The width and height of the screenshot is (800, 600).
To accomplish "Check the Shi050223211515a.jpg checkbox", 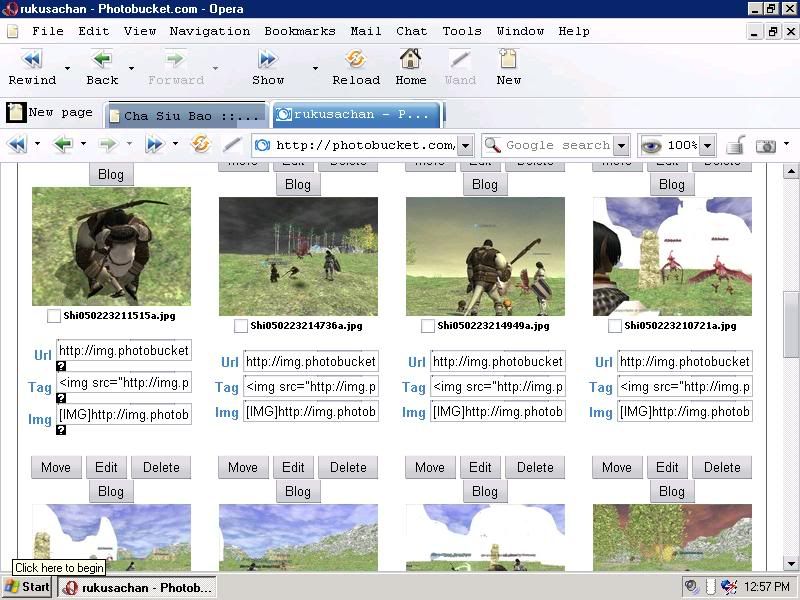I will click(54, 316).
